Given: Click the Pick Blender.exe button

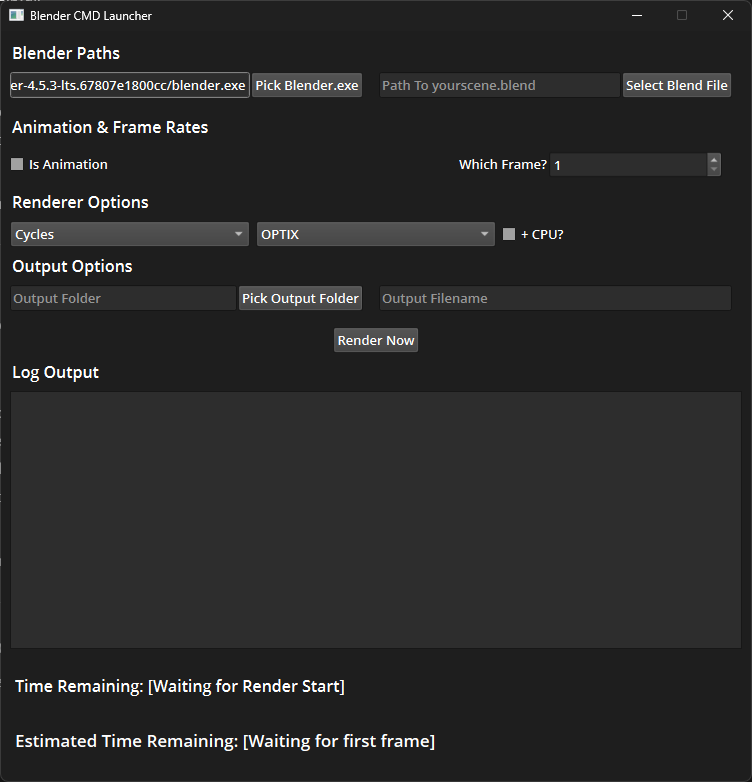Looking at the screenshot, I should pyautogui.click(x=307, y=85).
